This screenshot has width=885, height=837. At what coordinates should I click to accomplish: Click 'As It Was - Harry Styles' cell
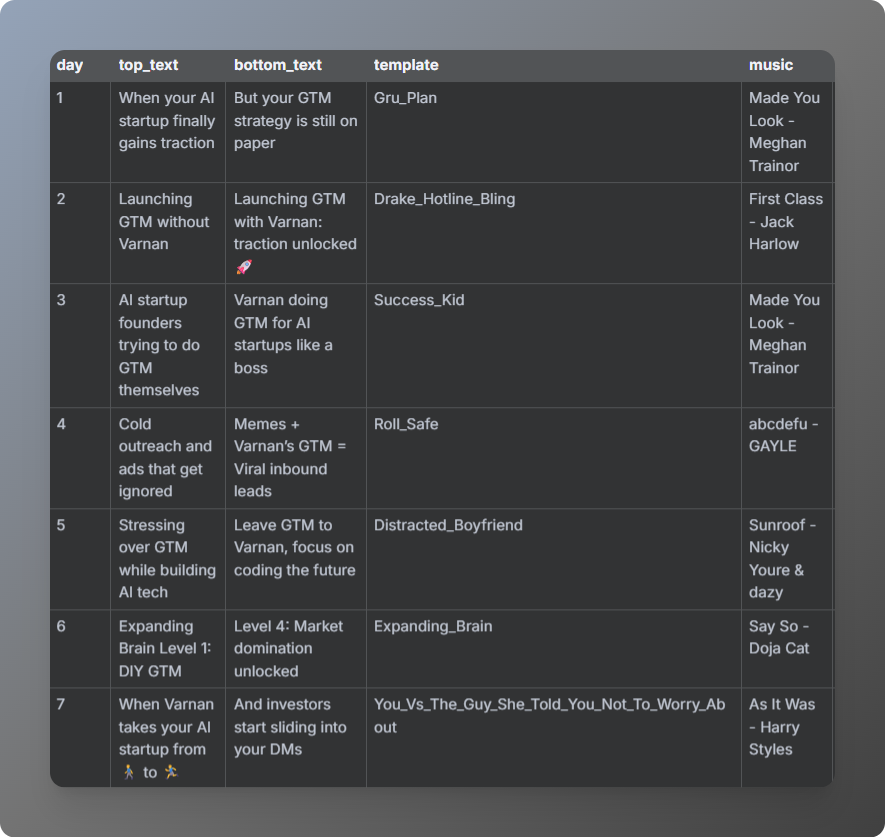pyautogui.click(x=787, y=738)
